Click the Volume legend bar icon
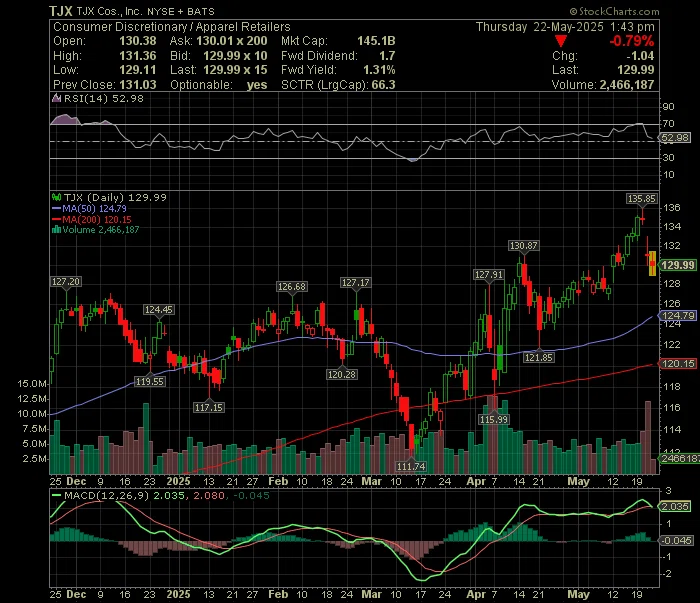The width and height of the screenshot is (700, 603). 56,230
